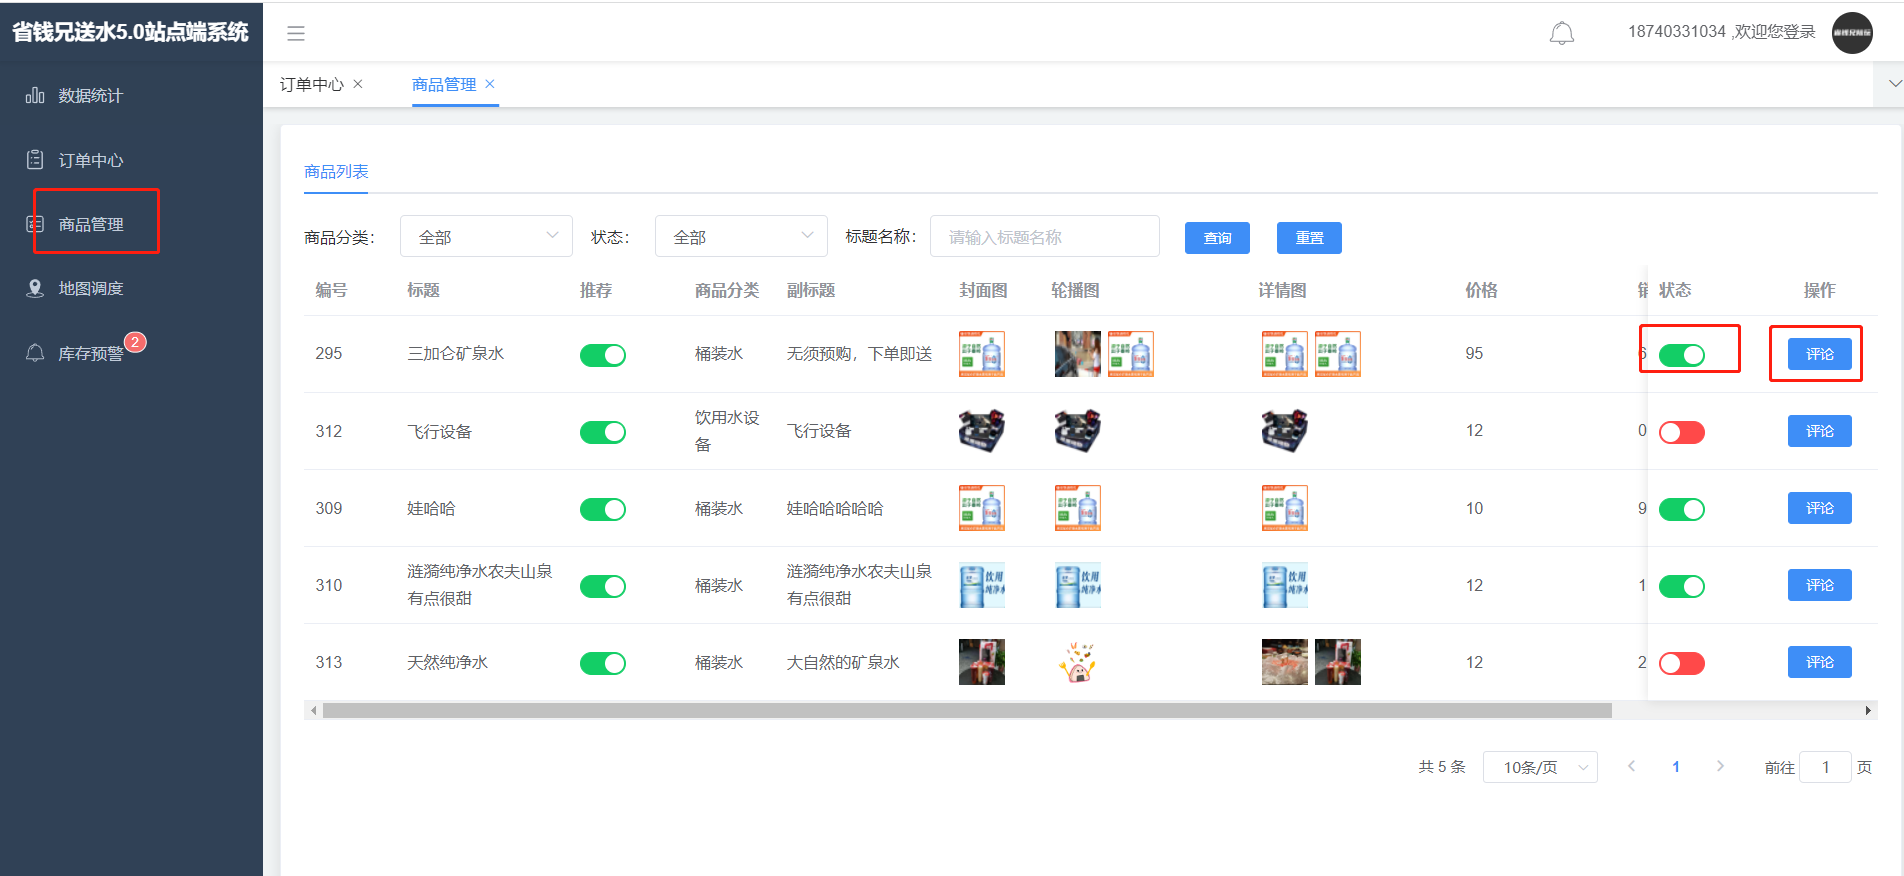Expand the 商品分类 dropdown

tap(486, 237)
